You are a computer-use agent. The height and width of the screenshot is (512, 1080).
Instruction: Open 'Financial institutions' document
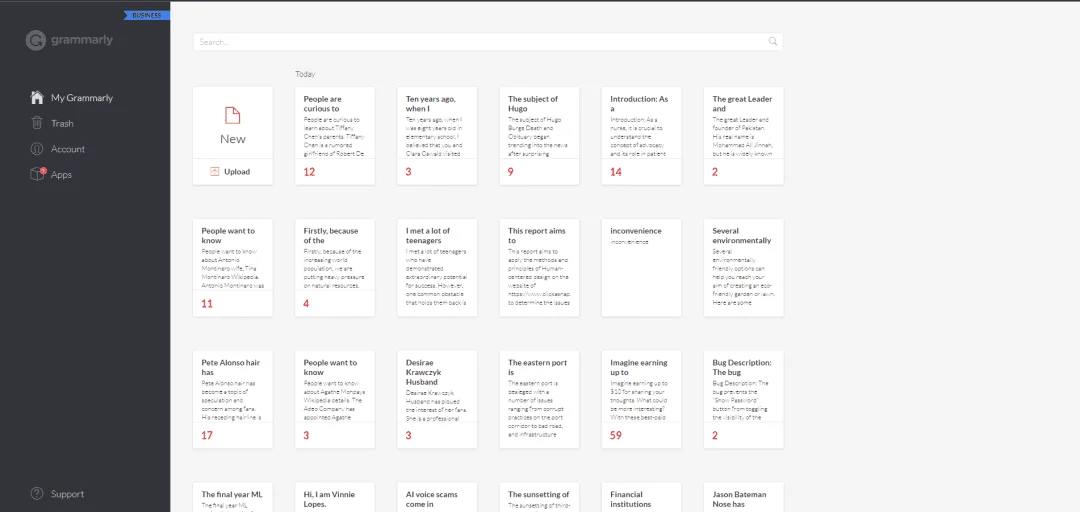point(641,497)
